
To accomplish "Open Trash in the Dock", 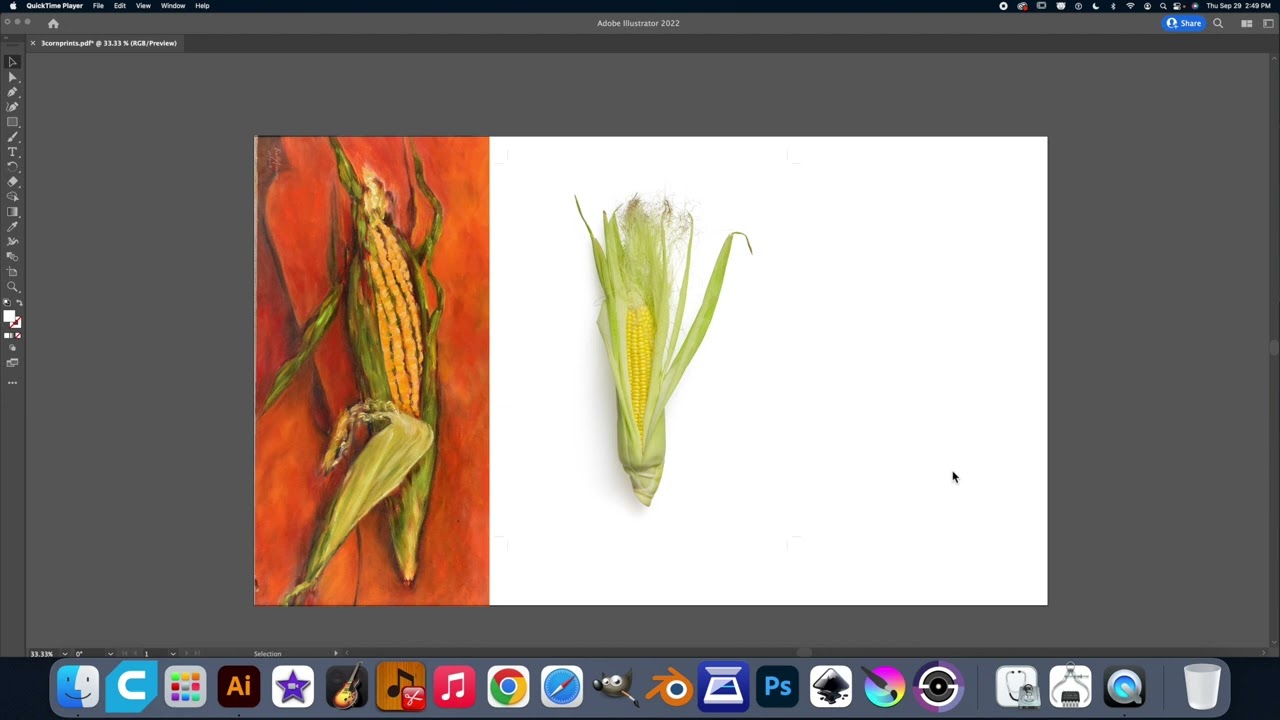I will [1202, 687].
